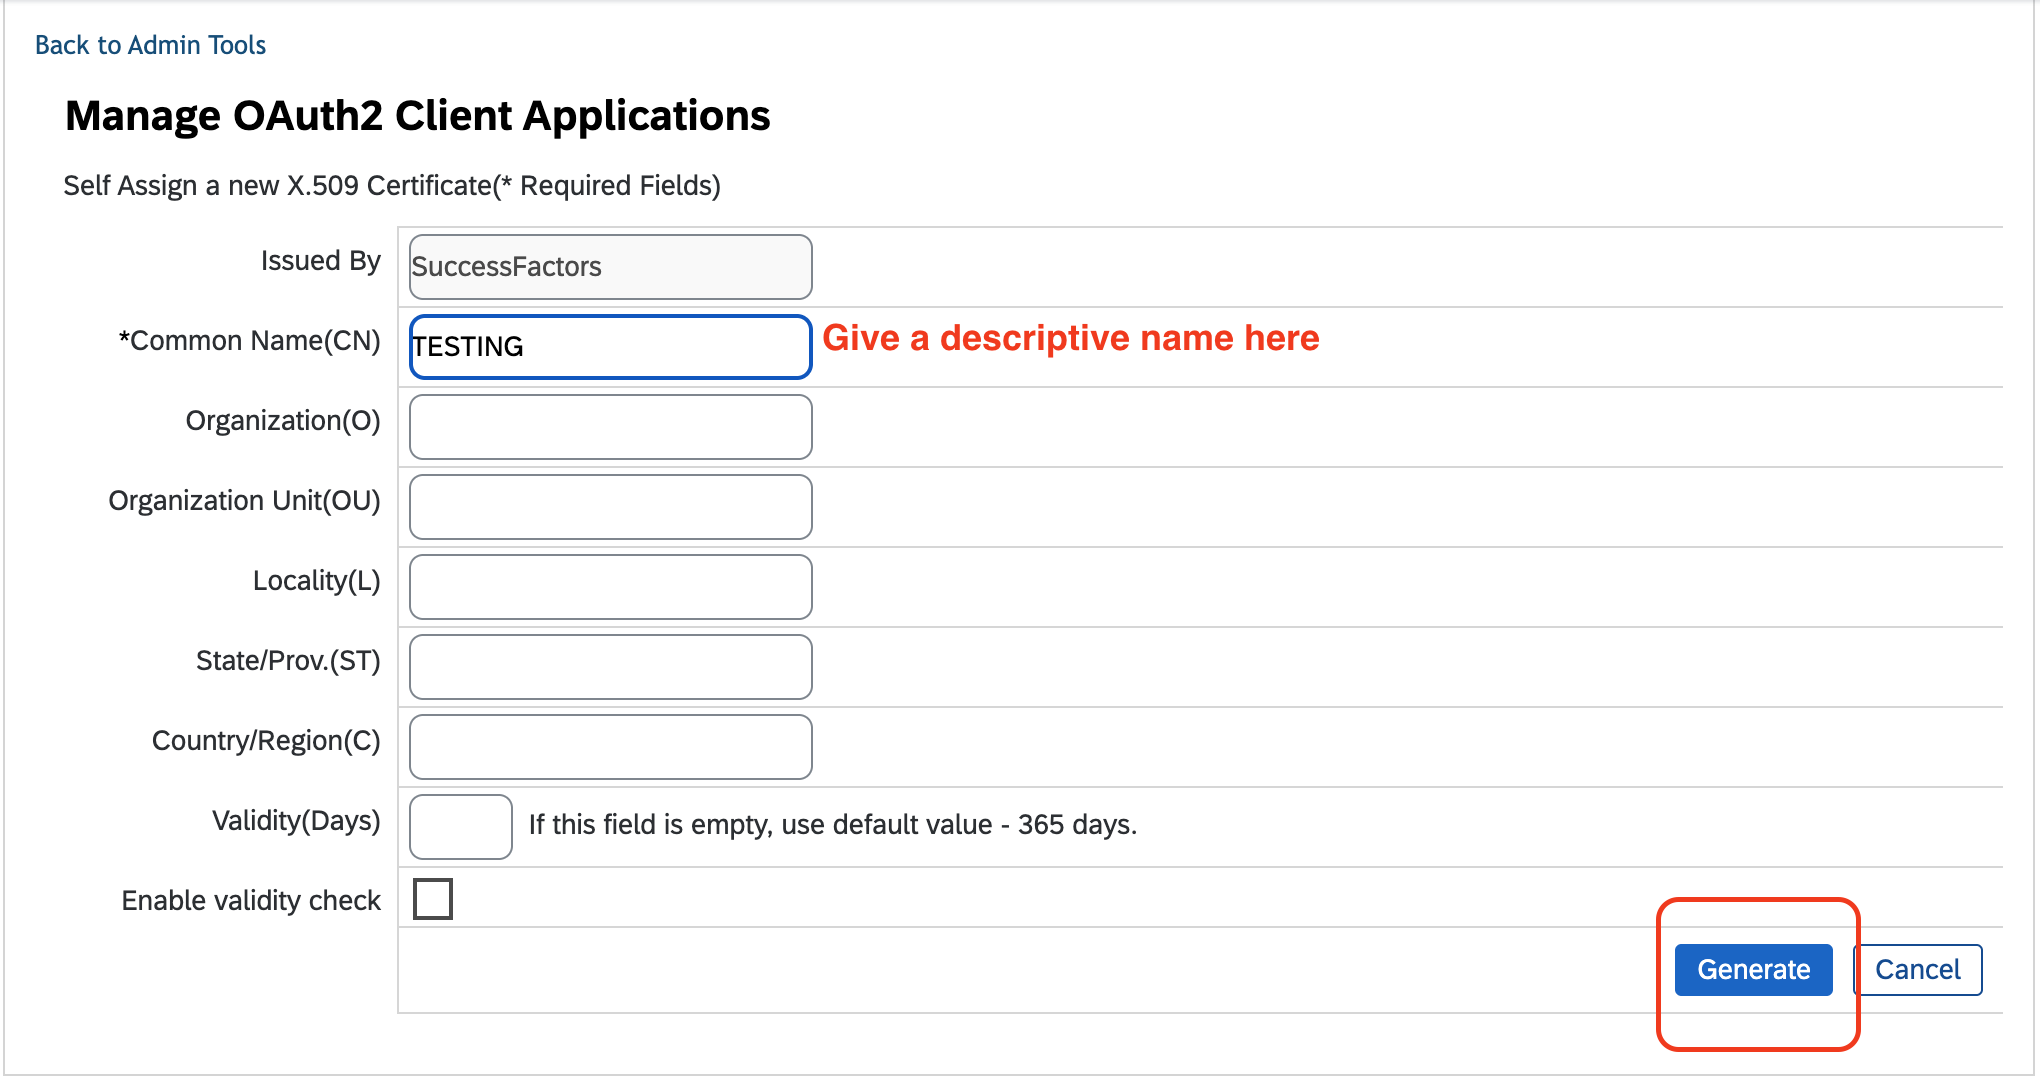Focus the State/Prov.(ST) input
This screenshot has height=1082, width=2040.
(610, 667)
